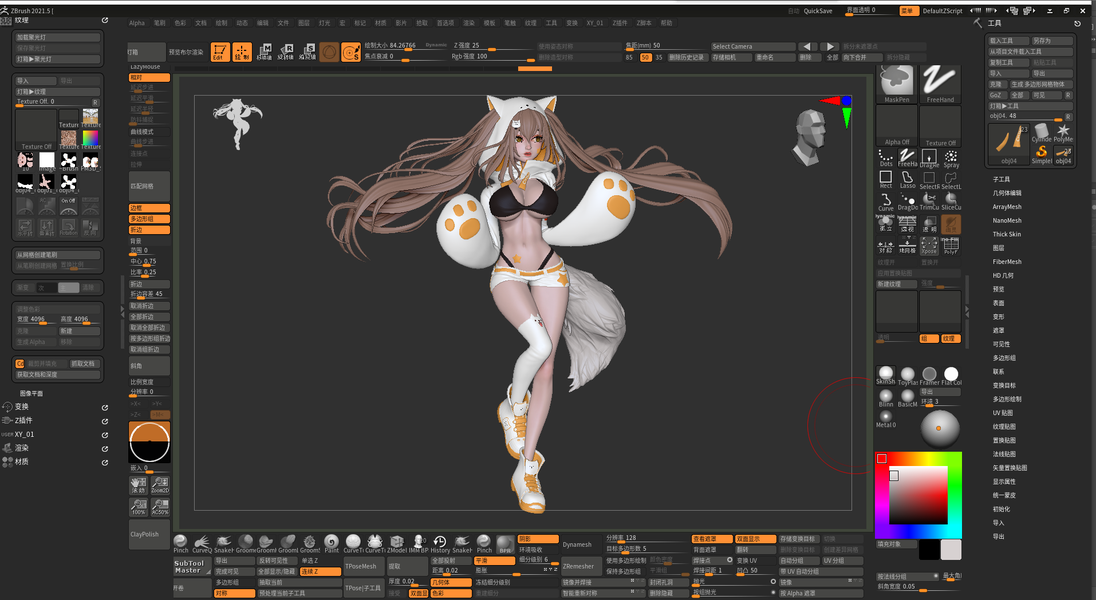This screenshot has height=600, width=1096.
Task: Select the TrimCurve brush icon
Action: 929,202
